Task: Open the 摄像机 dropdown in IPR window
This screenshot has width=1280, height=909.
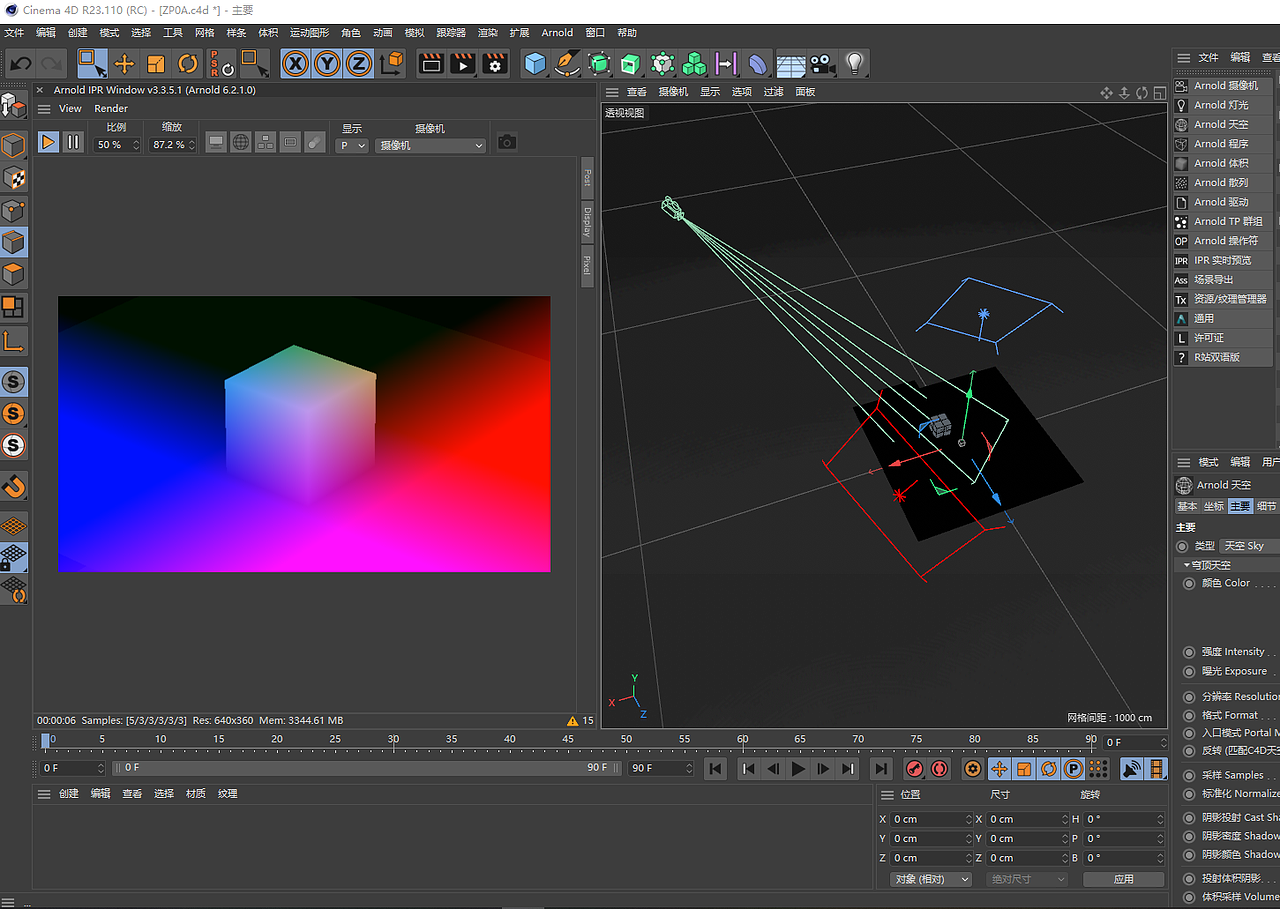Action: pyautogui.click(x=430, y=145)
